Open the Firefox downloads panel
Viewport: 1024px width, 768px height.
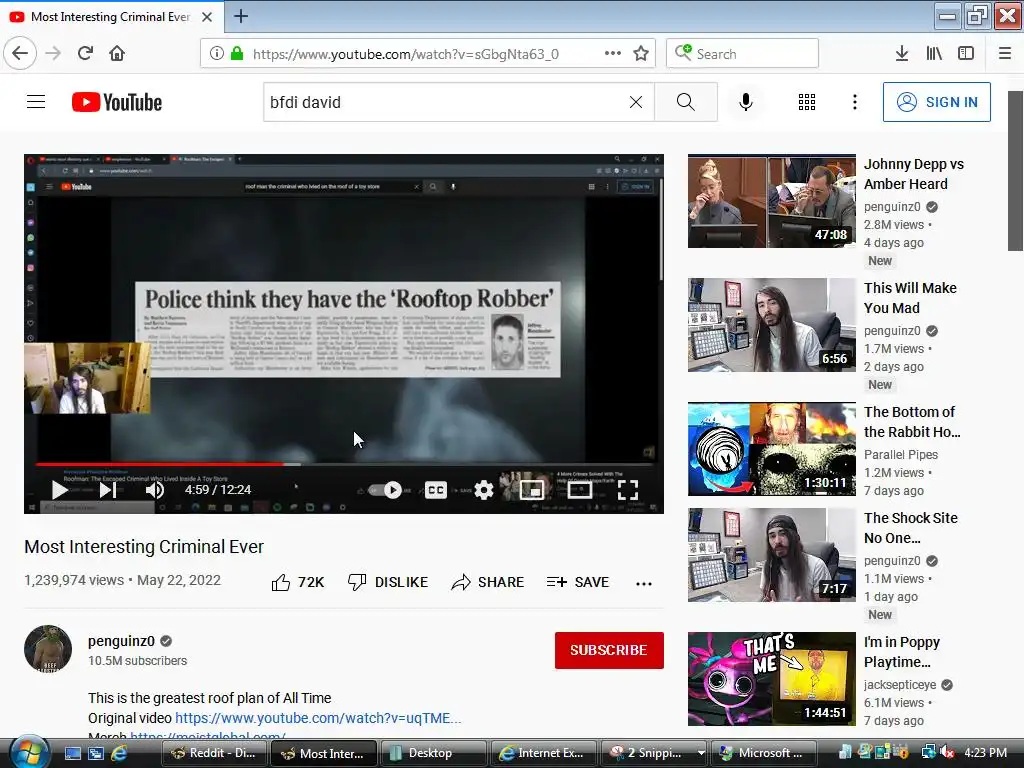click(902, 54)
